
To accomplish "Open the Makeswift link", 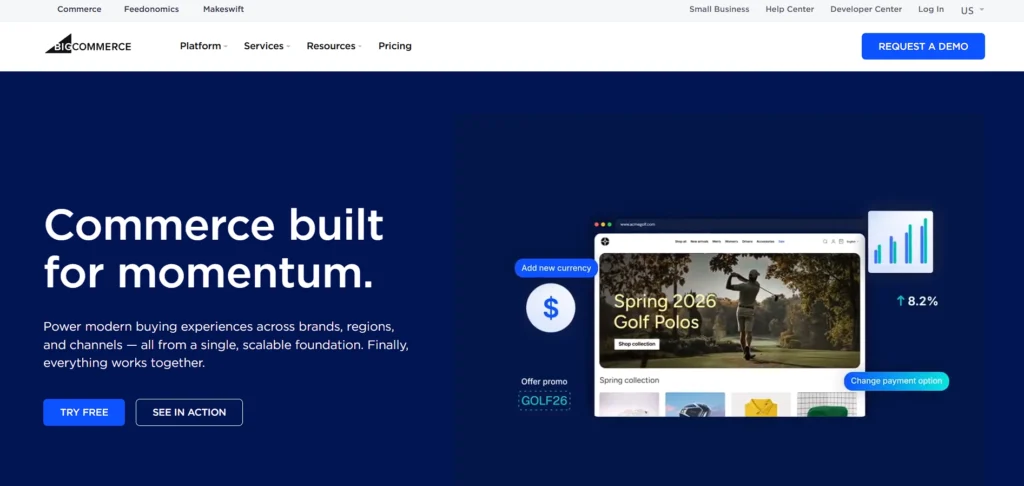I will point(223,9).
